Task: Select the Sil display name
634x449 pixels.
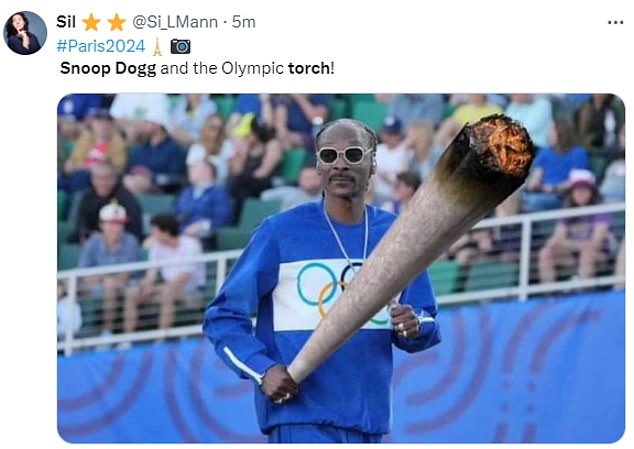Action: pyautogui.click(x=66, y=22)
